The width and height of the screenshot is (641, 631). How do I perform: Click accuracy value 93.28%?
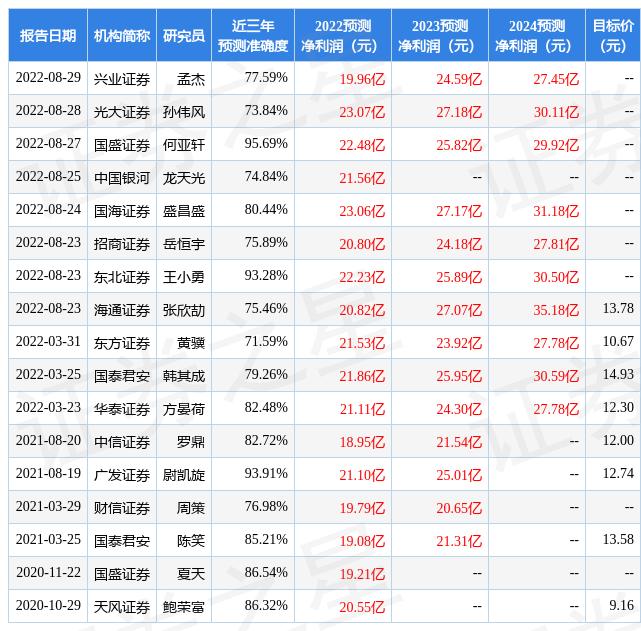coord(266,275)
